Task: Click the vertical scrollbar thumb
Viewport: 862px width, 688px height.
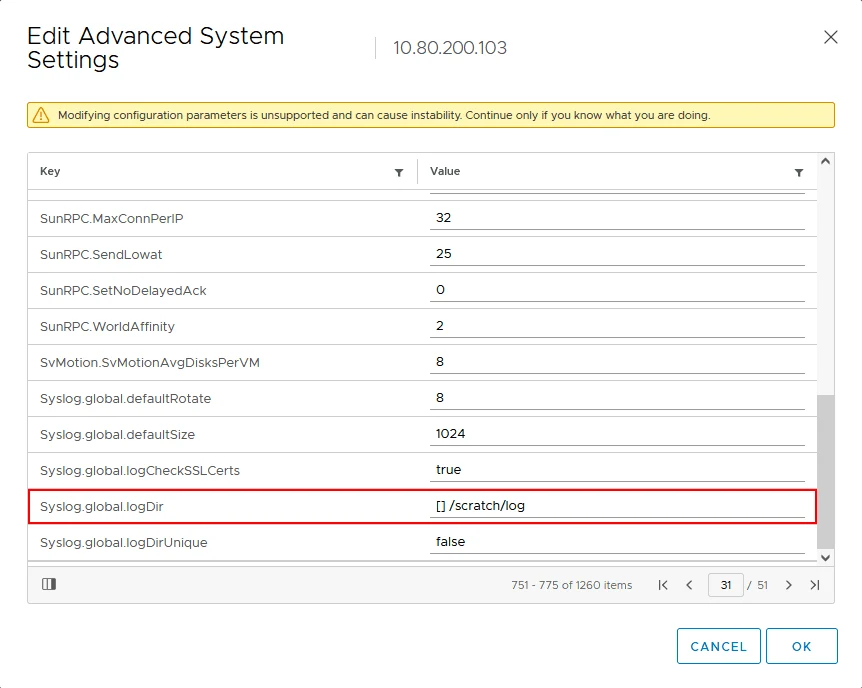Action: (x=825, y=471)
